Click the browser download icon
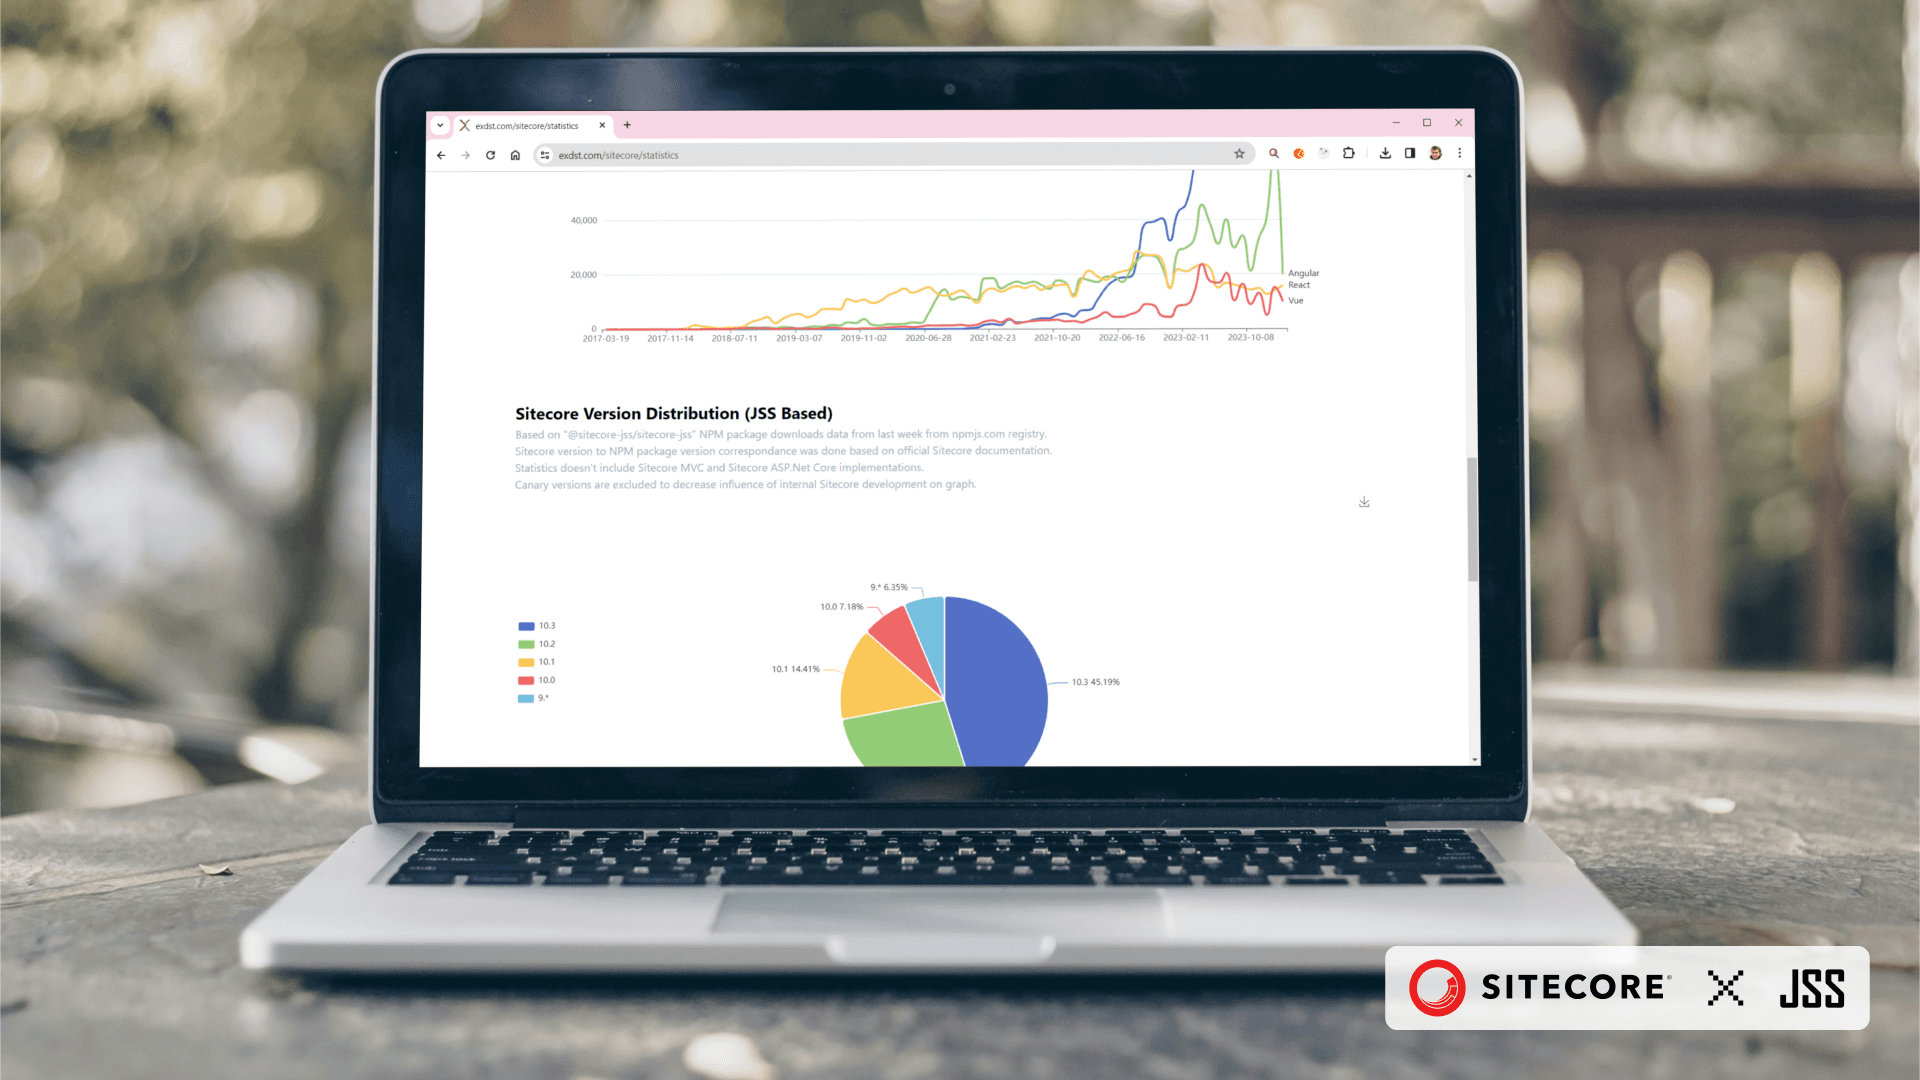The width and height of the screenshot is (1920, 1080). tap(1386, 153)
